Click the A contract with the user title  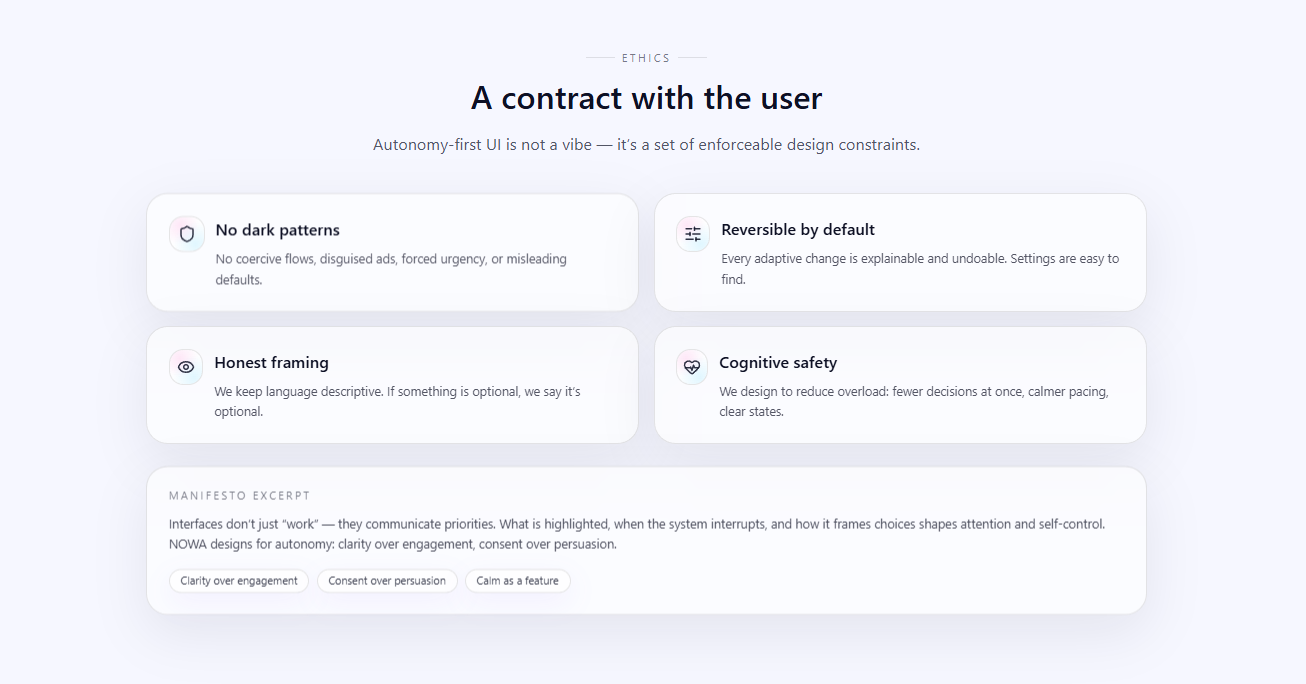[x=646, y=98]
